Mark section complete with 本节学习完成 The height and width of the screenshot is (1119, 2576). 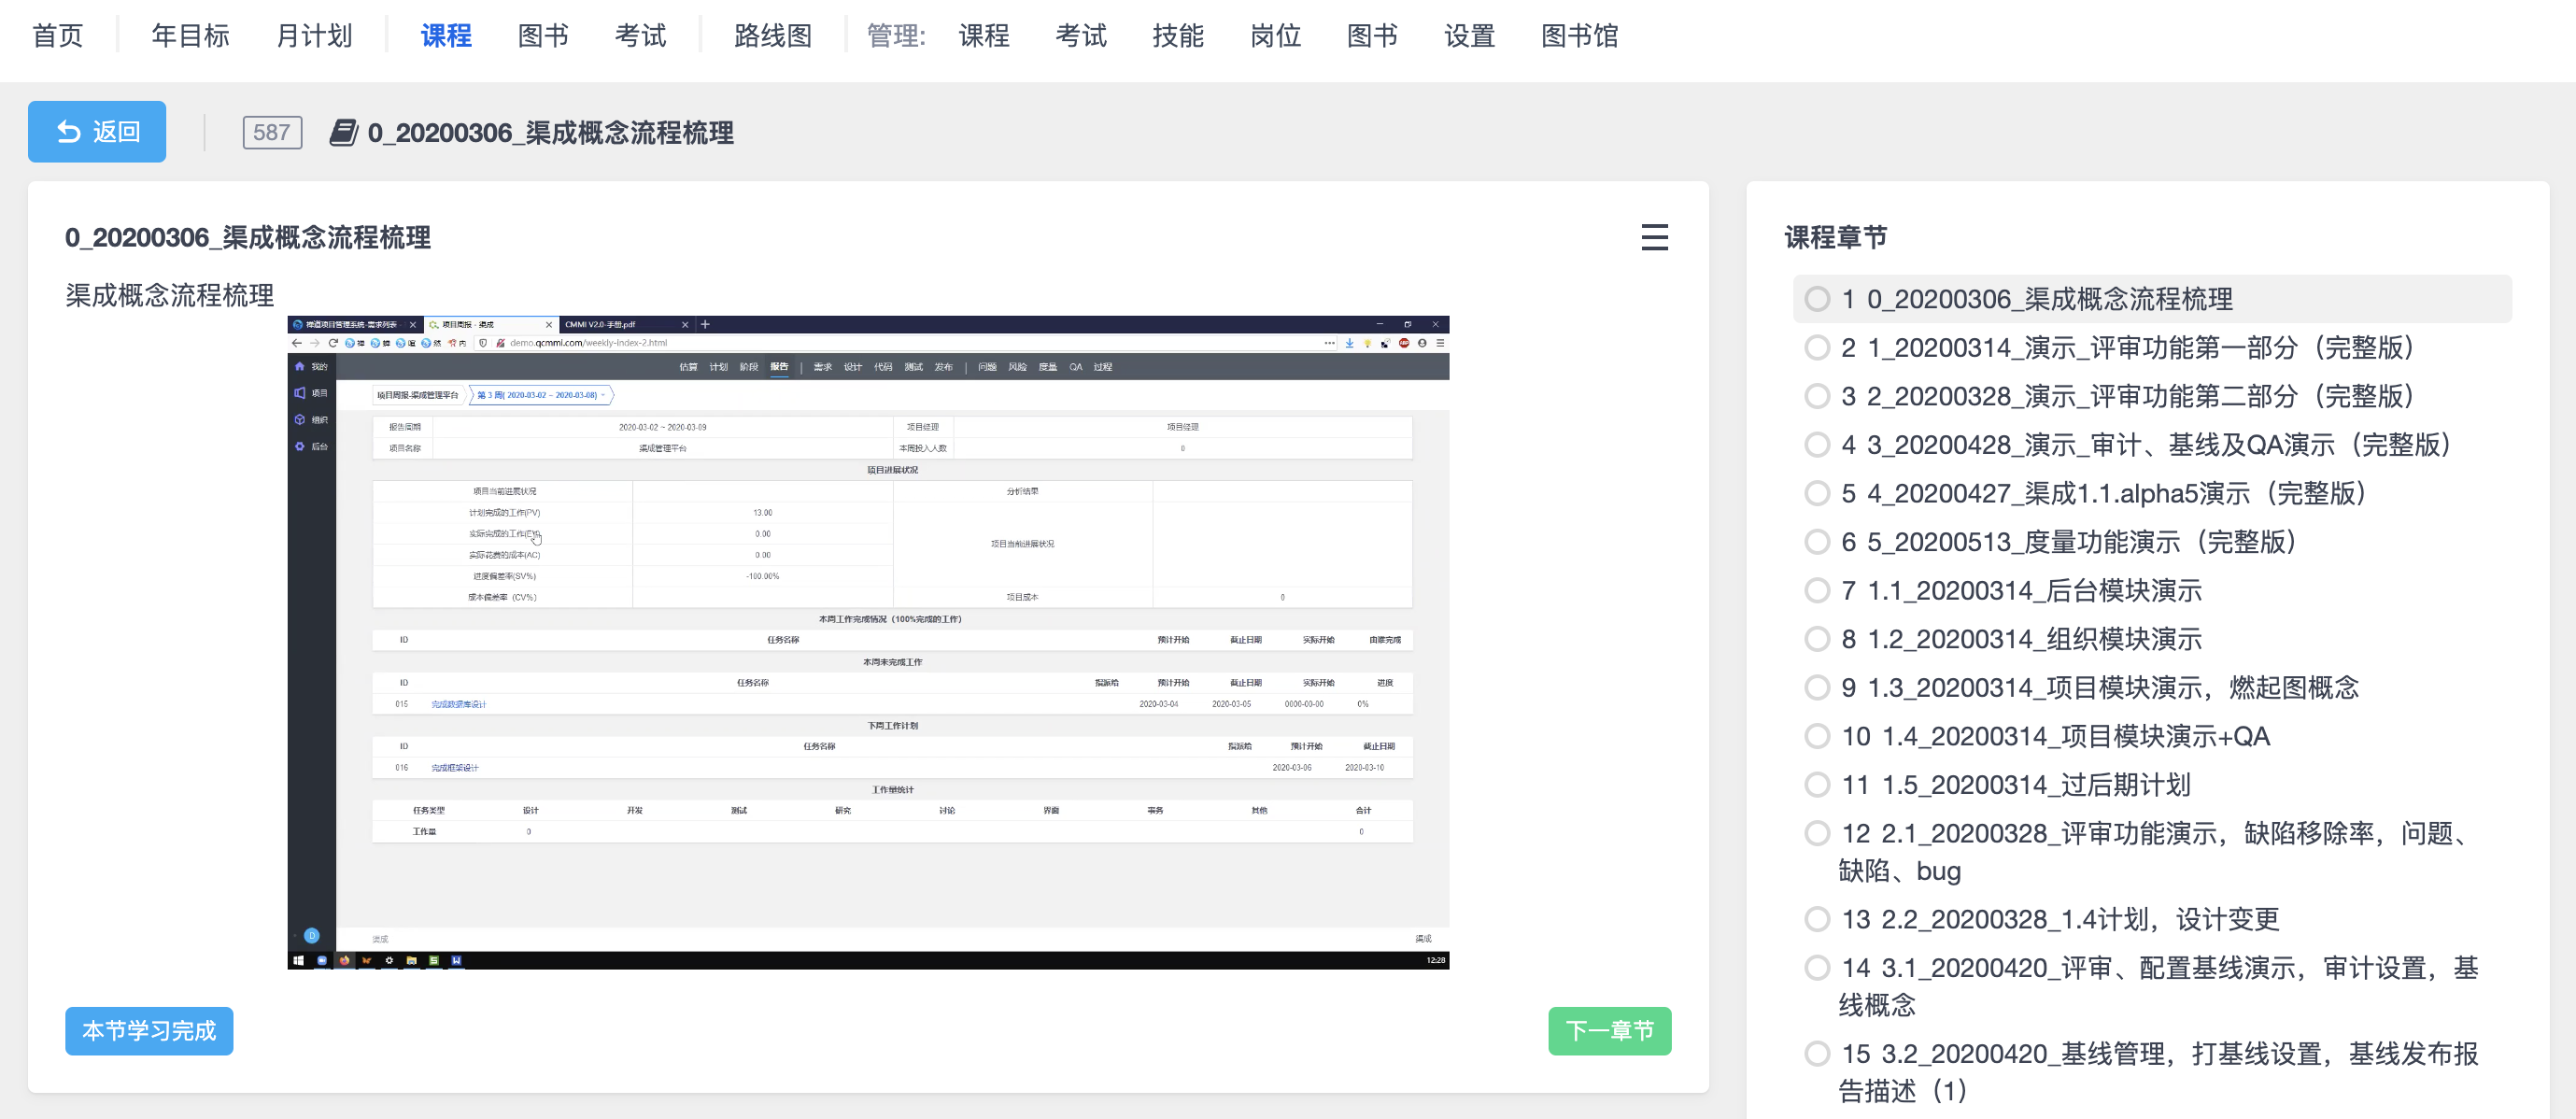tap(149, 1030)
